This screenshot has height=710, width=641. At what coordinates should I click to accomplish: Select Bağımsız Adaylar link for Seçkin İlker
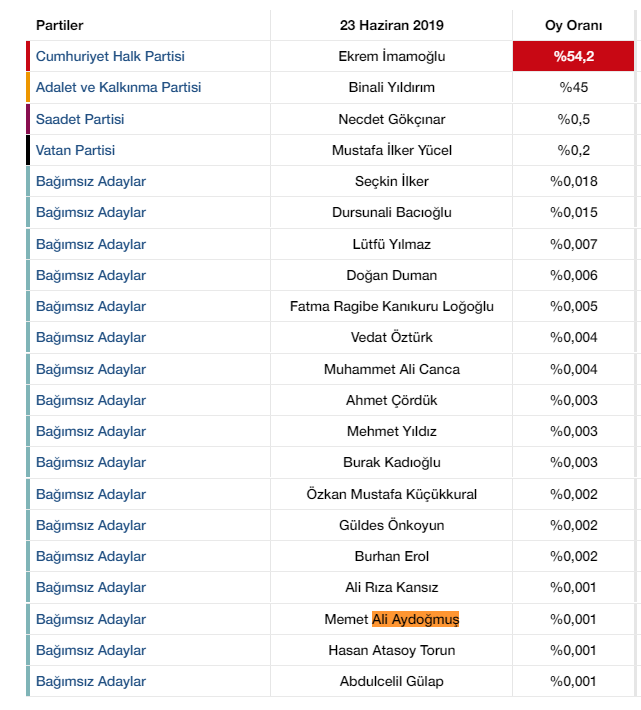pyautogui.click(x=91, y=181)
